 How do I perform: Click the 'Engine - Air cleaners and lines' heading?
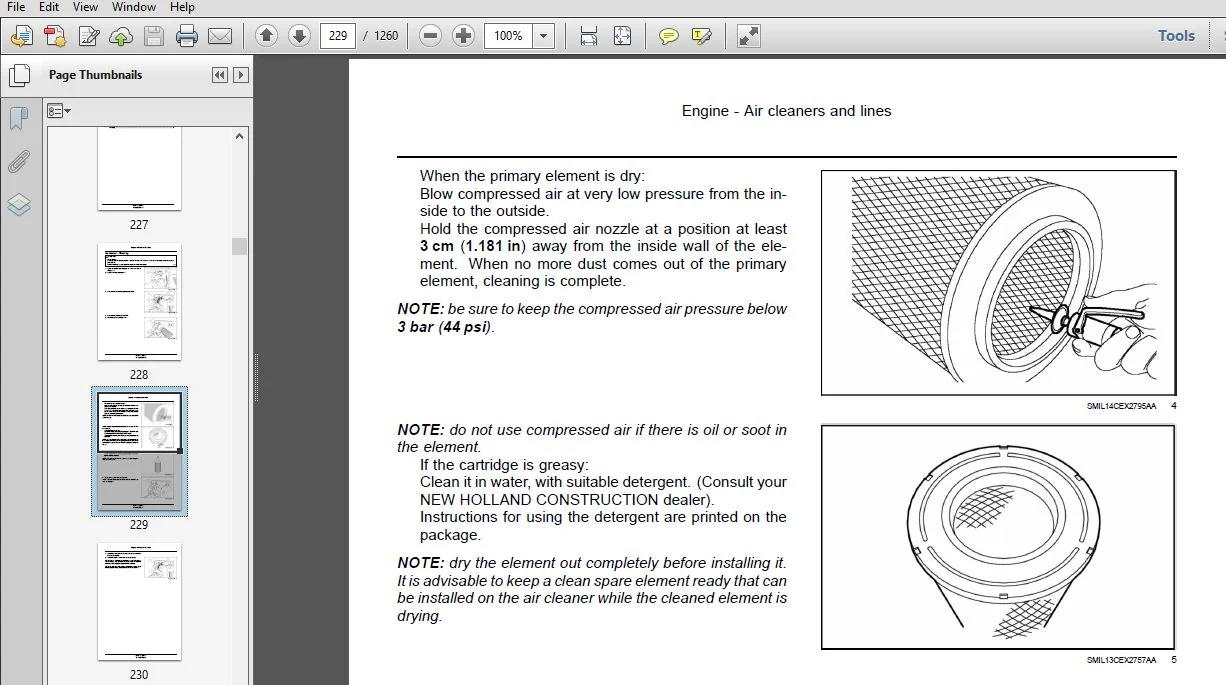click(786, 111)
